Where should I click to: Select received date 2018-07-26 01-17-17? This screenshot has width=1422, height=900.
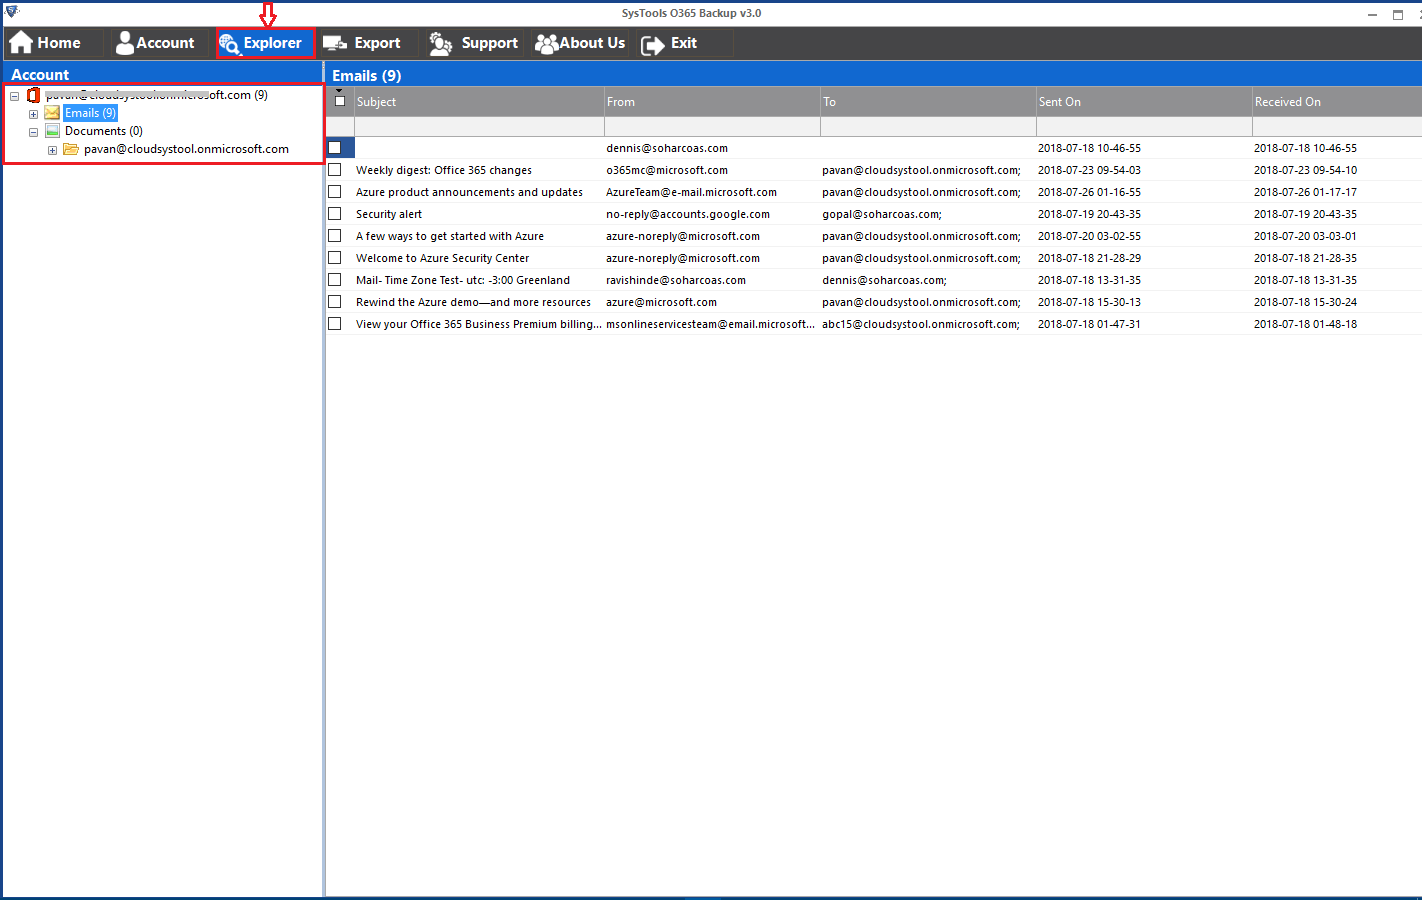1305,192
